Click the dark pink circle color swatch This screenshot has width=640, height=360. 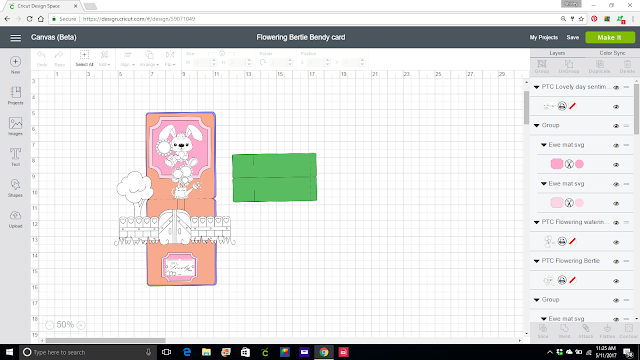pyautogui.click(x=579, y=164)
